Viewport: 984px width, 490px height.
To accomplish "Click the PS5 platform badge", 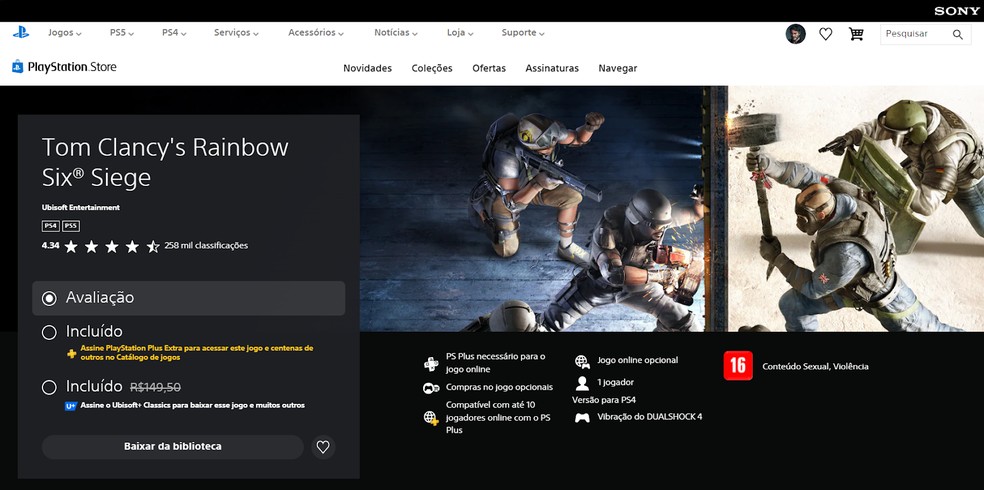I will click(71, 226).
